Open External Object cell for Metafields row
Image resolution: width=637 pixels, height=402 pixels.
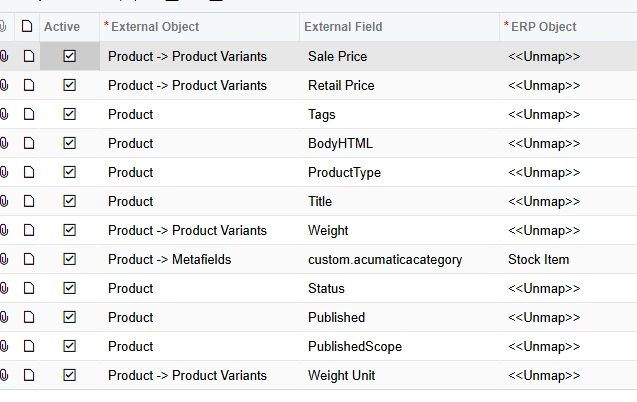coord(170,260)
